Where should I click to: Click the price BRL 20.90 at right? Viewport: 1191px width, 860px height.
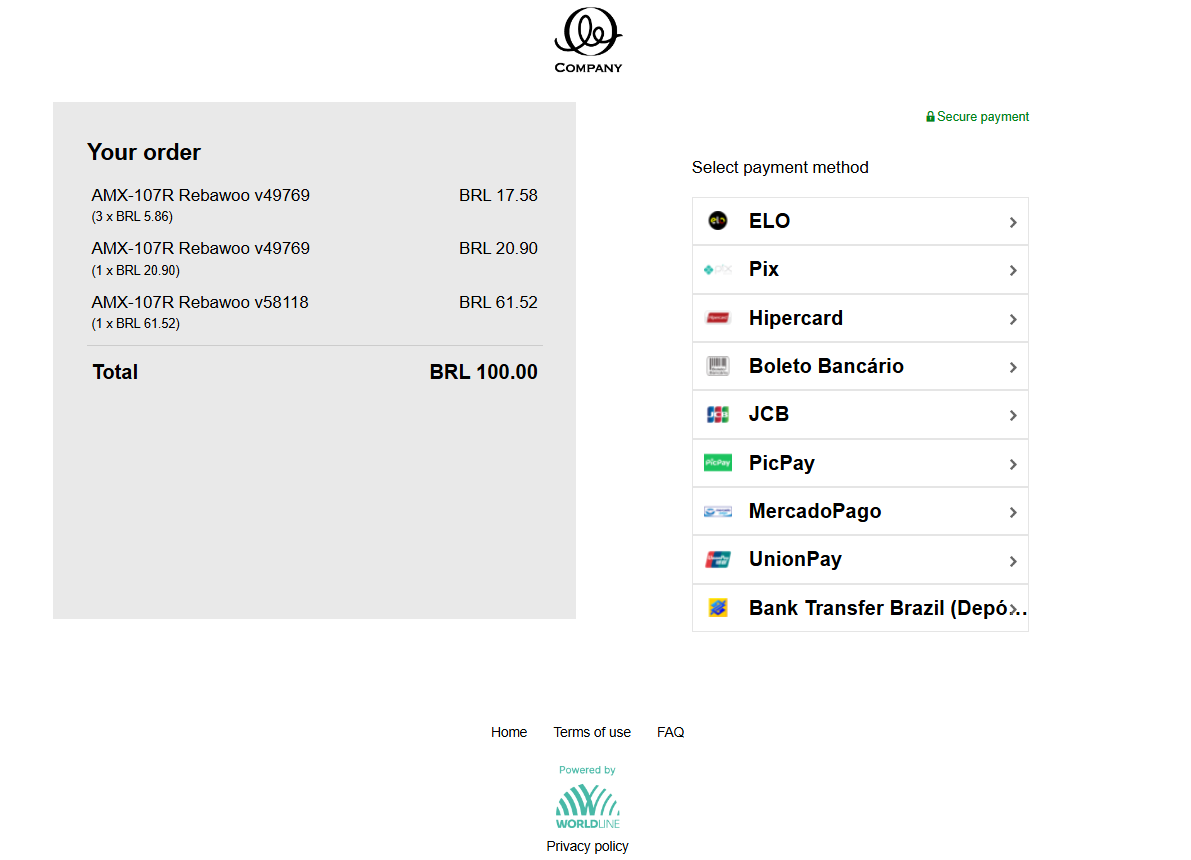(498, 248)
